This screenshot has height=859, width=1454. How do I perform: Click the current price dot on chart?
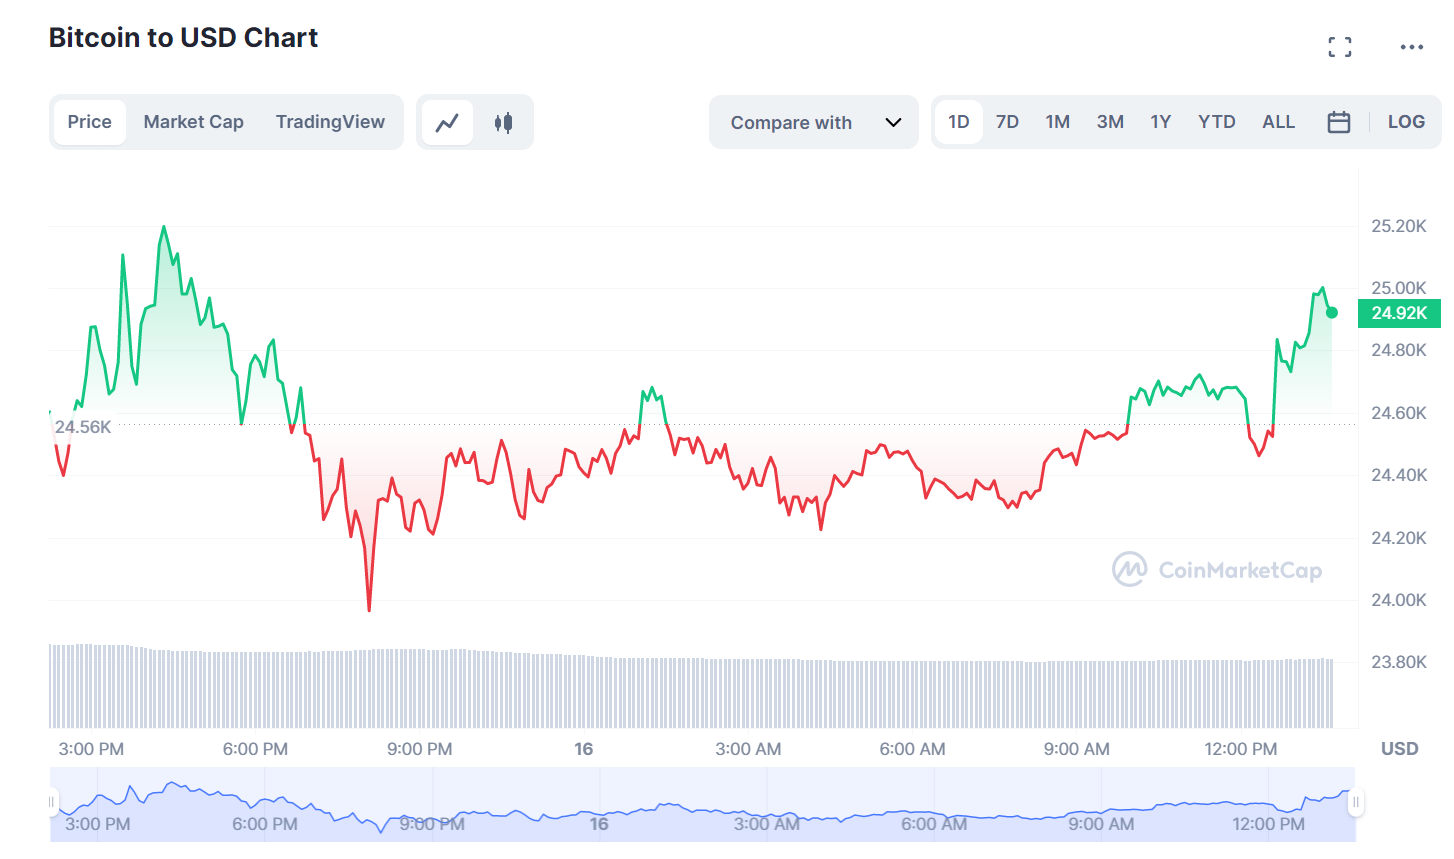tap(1332, 313)
